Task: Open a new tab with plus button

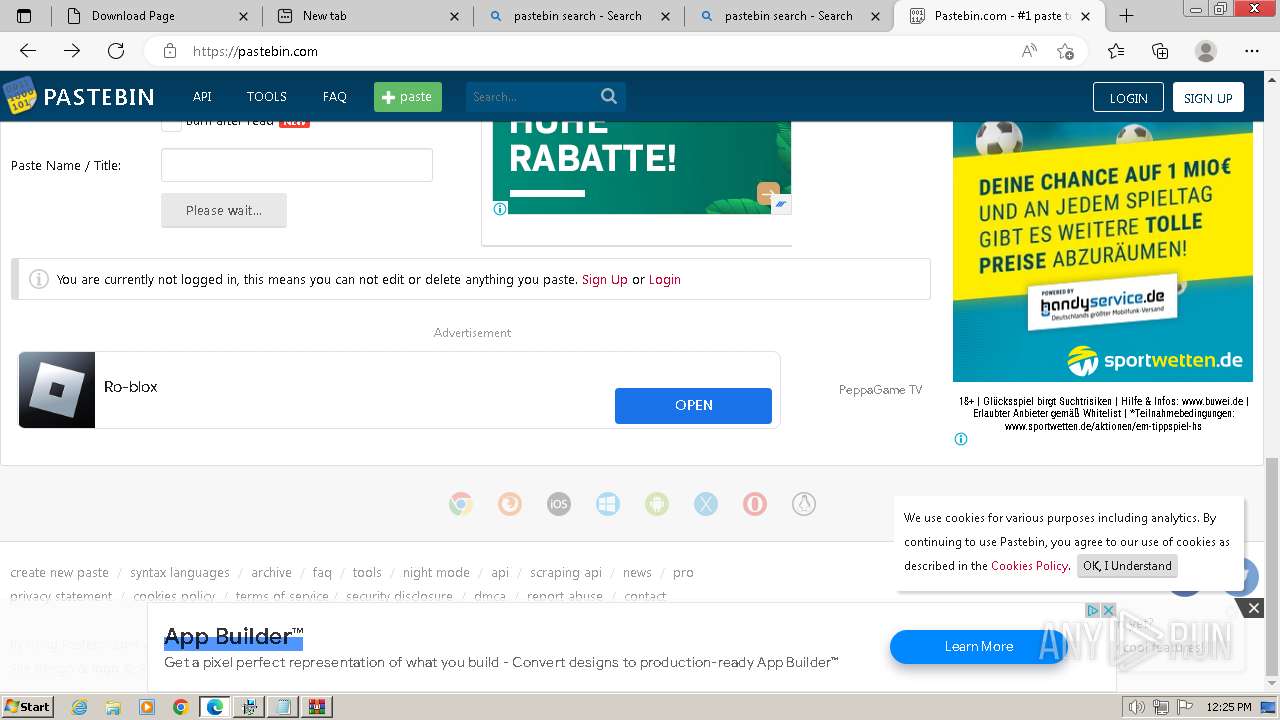Action: 1126,16
